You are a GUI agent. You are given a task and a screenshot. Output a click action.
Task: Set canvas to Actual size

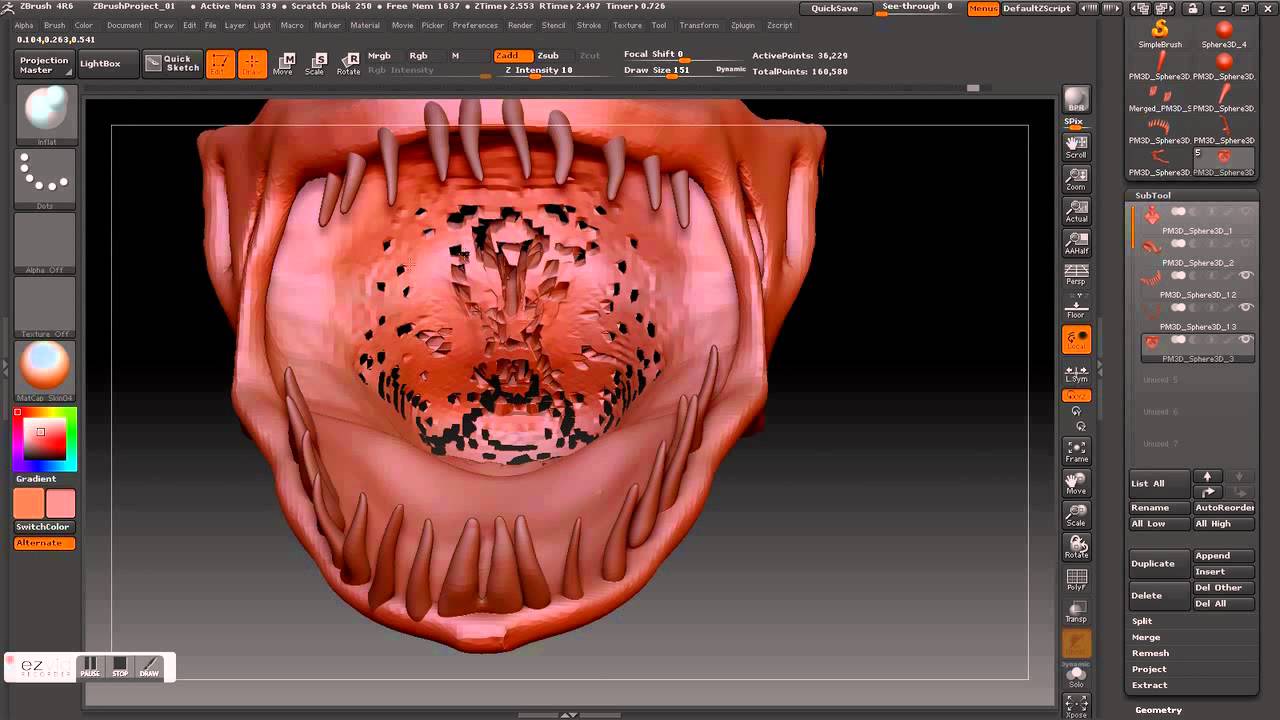[x=1076, y=212]
